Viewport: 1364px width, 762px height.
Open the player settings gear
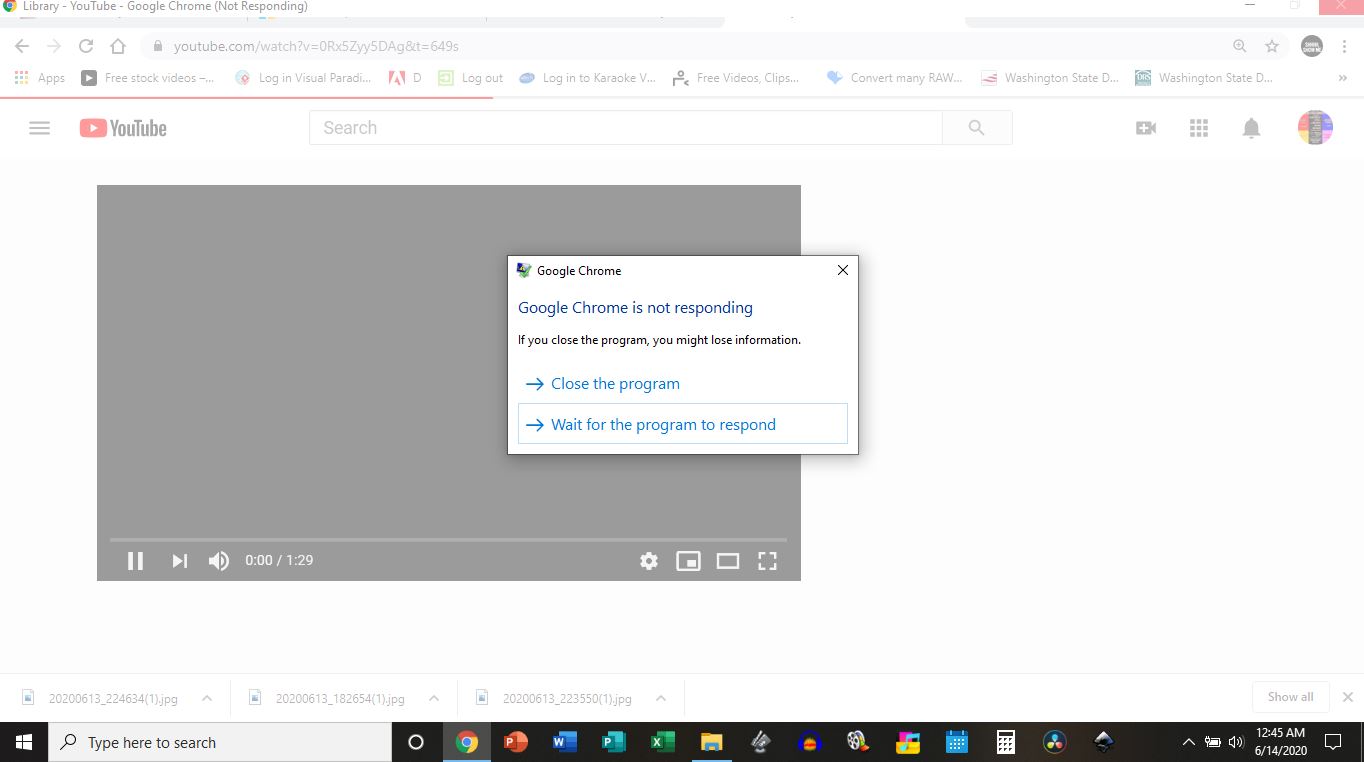click(x=649, y=561)
